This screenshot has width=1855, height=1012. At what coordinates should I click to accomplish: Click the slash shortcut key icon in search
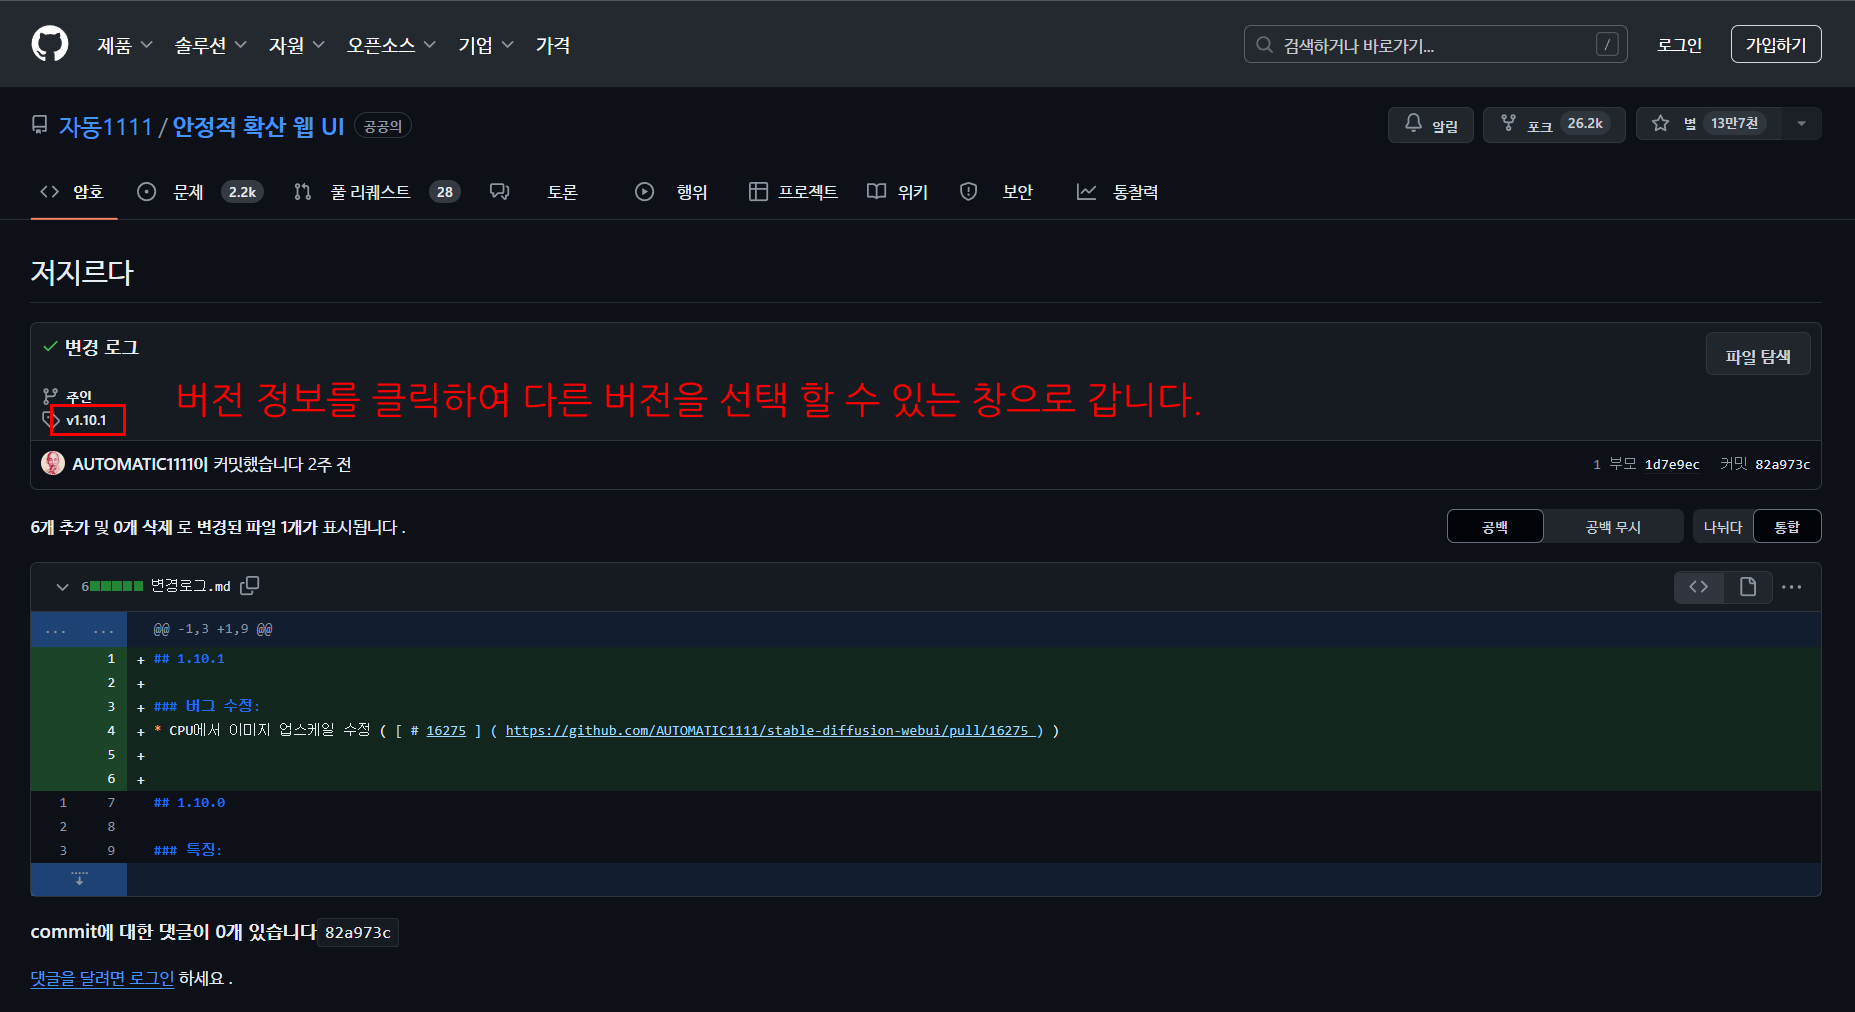1607,45
